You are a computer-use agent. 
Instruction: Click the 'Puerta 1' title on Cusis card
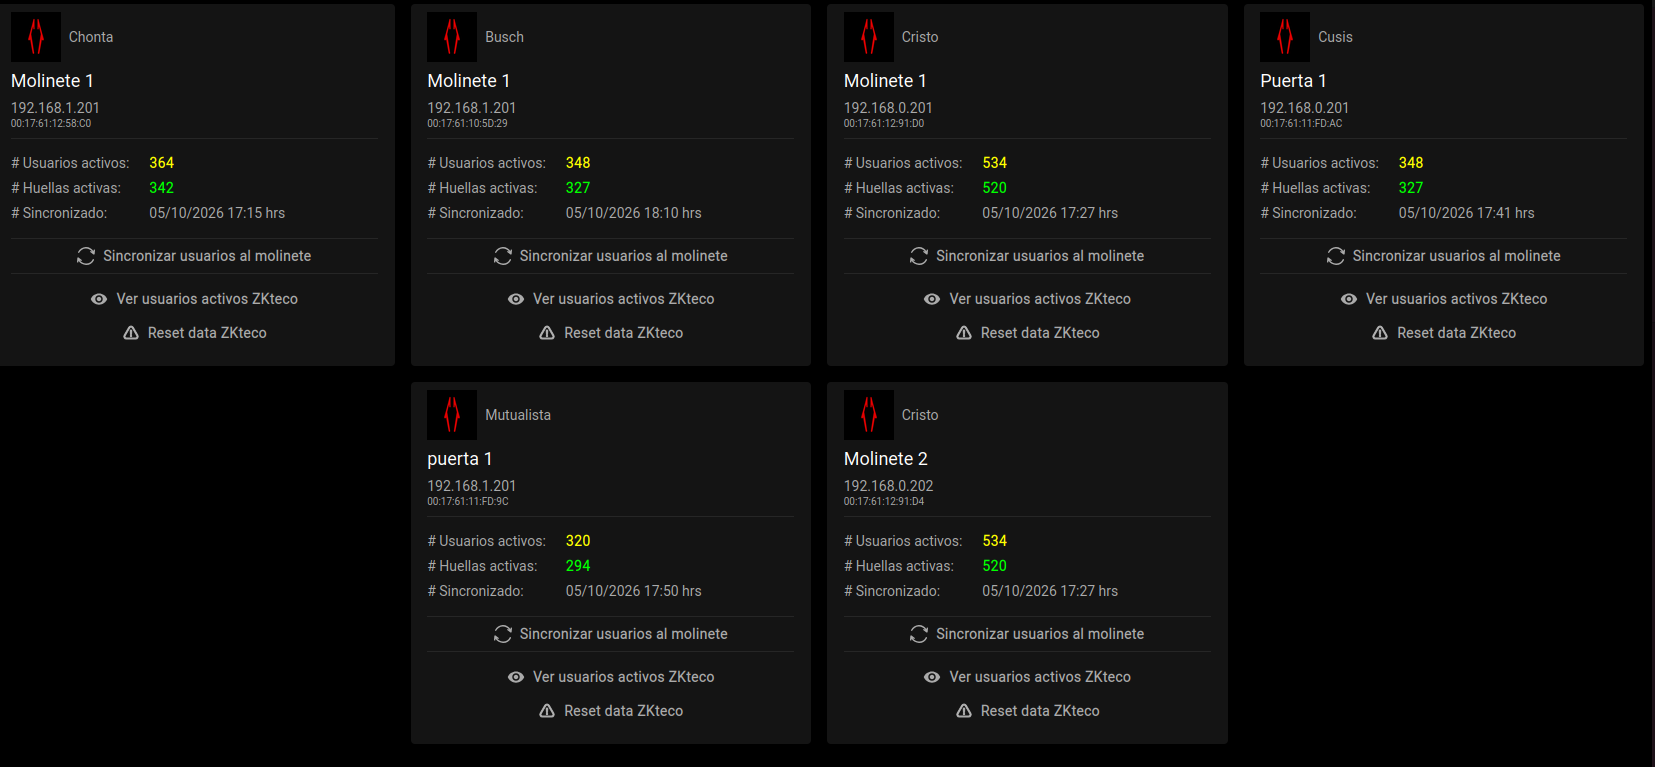1293,81
